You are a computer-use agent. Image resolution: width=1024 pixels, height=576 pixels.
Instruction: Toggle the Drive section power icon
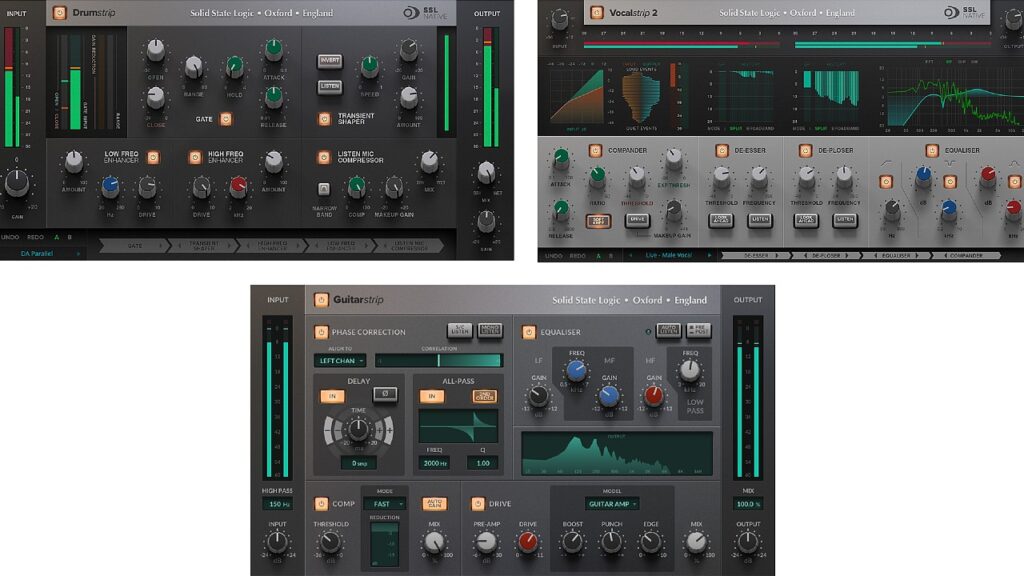click(478, 504)
